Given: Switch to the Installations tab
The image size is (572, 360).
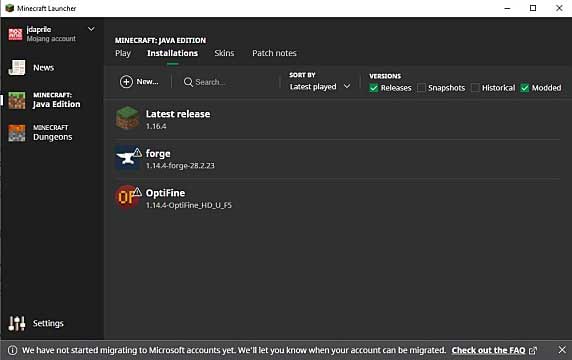Looking at the screenshot, I should (173, 53).
